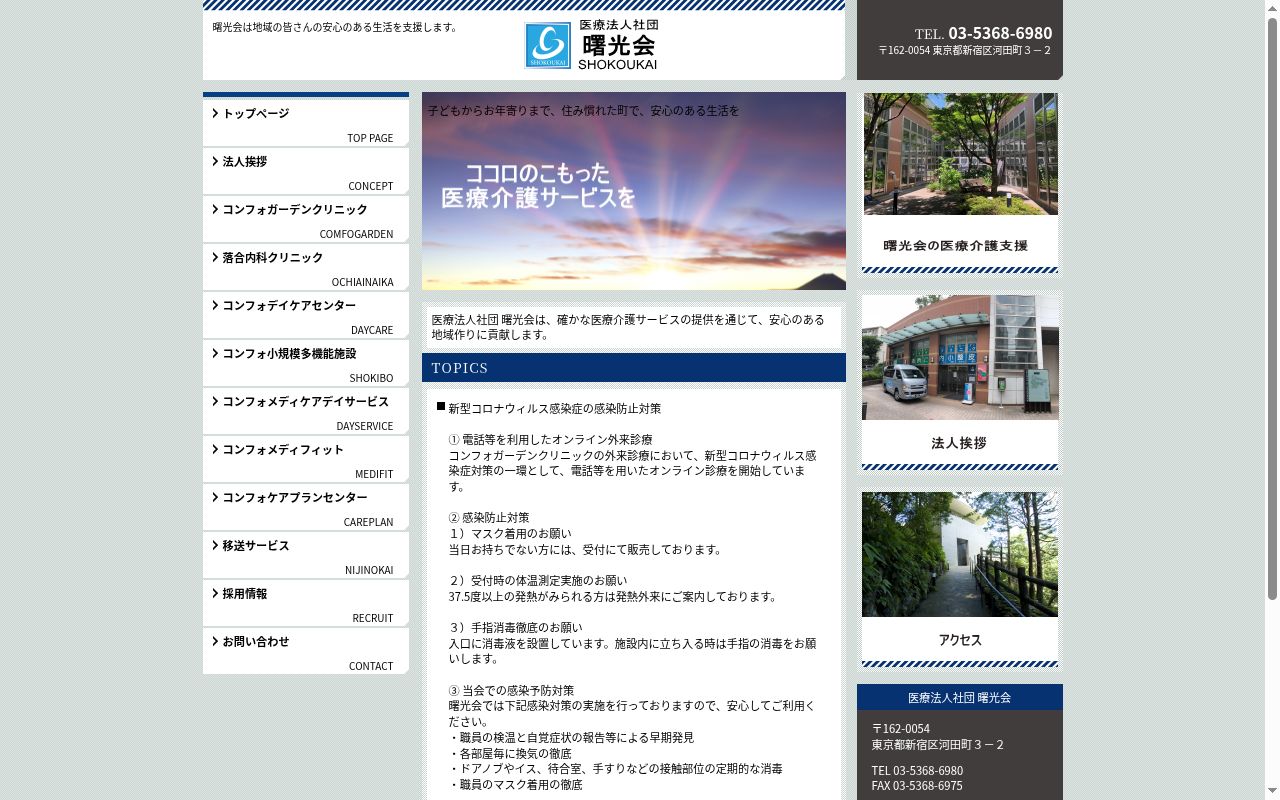Screen dimensions: 1280x800
Task: Click the ① 電話等を利用したオンライン外来診療 line
Action: coord(550,440)
